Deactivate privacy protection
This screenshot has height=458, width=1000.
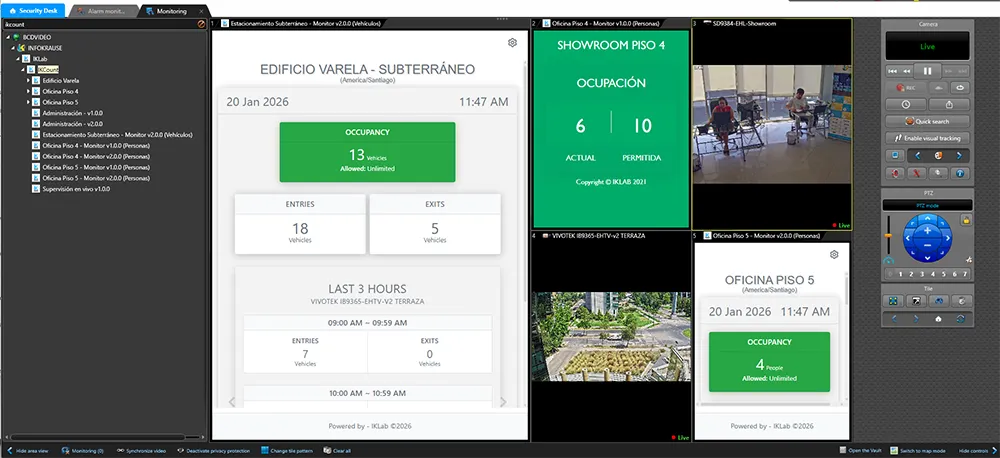point(215,451)
